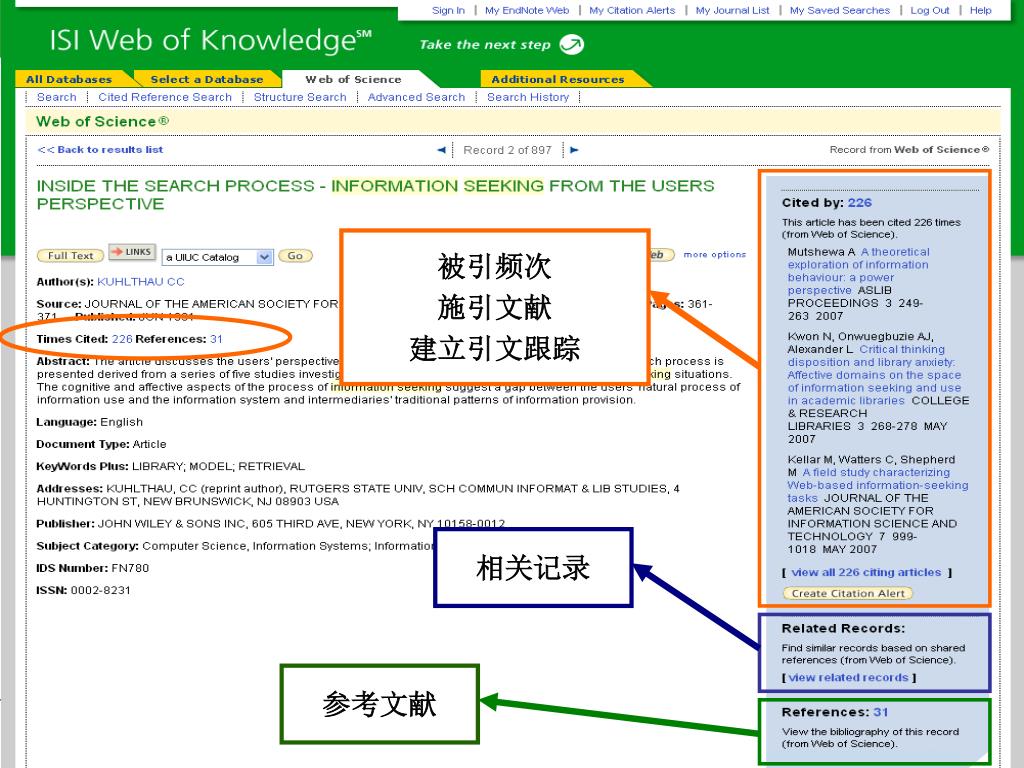The image size is (1024, 768).
Task: Go to previous record arrow
Action: point(441,150)
